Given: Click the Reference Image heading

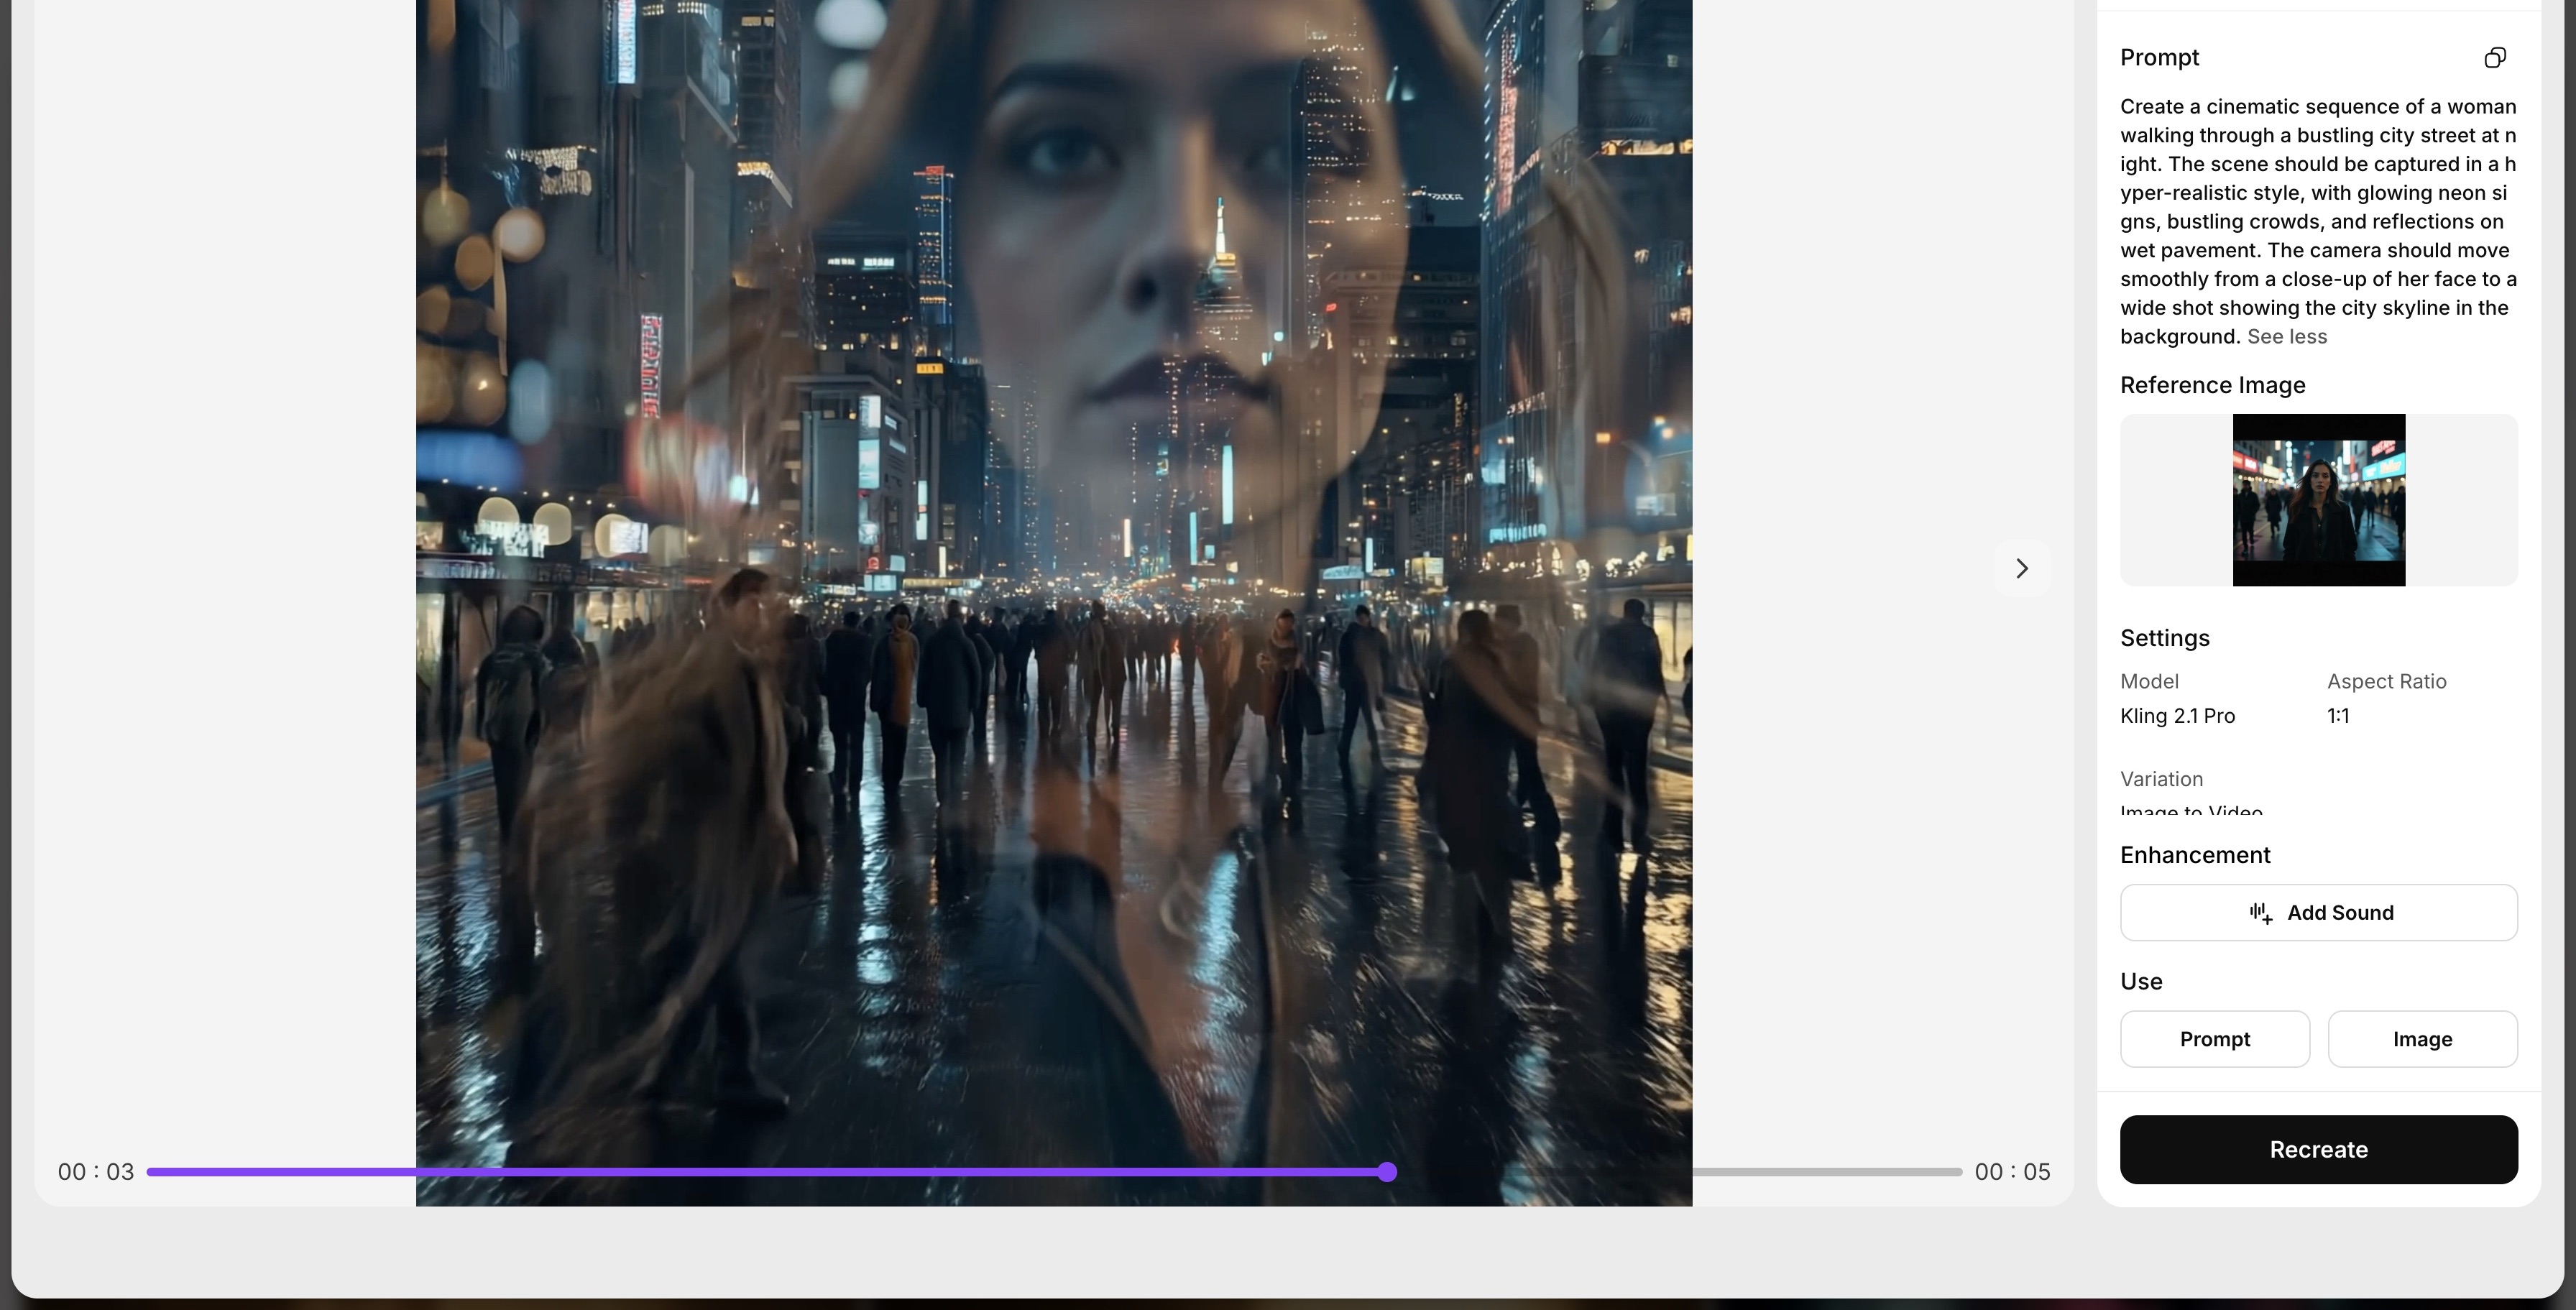Looking at the screenshot, I should [x=2212, y=385].
